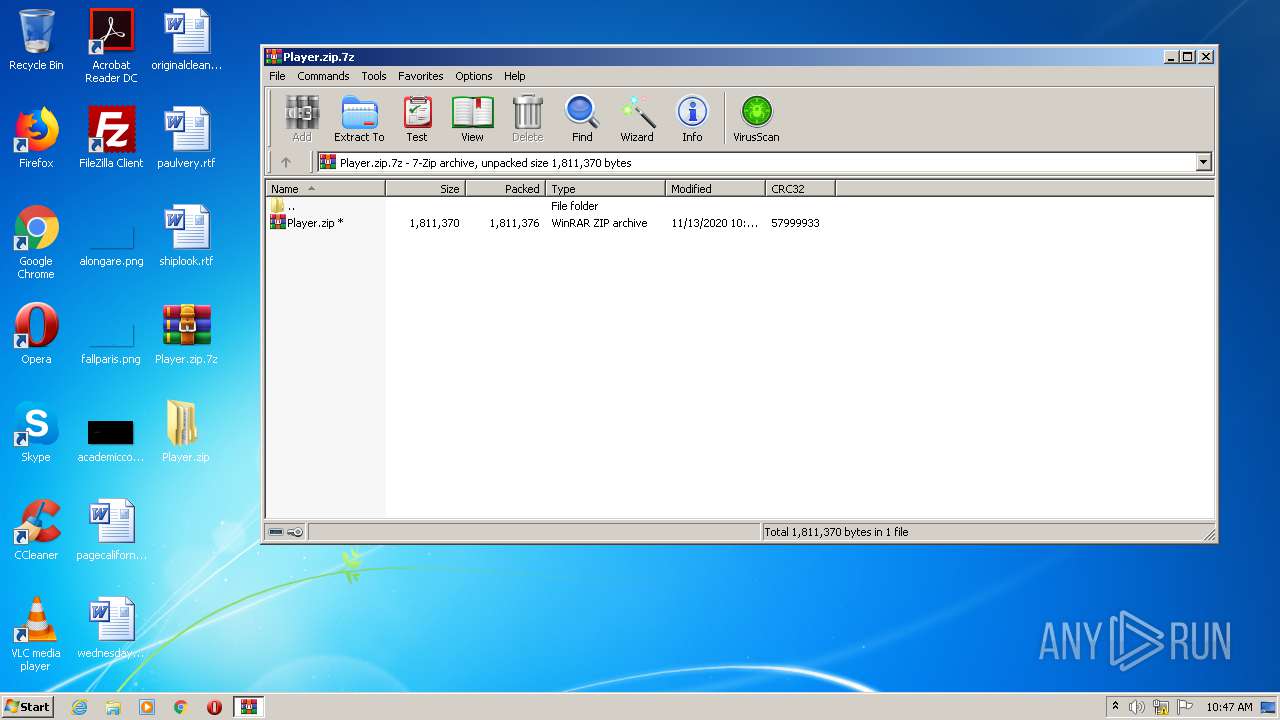Open the Recycle Bin desktop icon
Viewport: 1280px width, 720px height.
[36, 40]
